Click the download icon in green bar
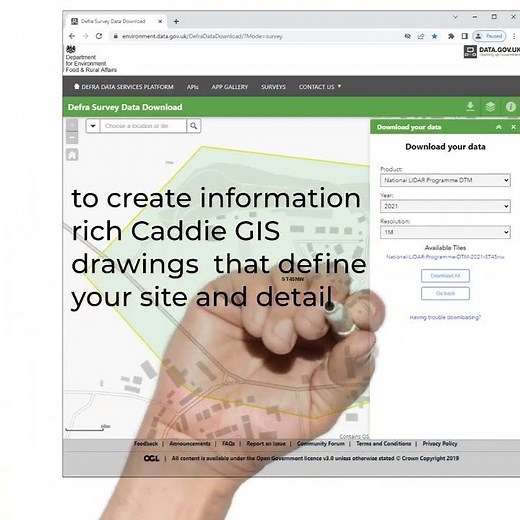Image resolution: width=520 pixels, height=520 pixels. pyautogui.click(x=470, y=107)
